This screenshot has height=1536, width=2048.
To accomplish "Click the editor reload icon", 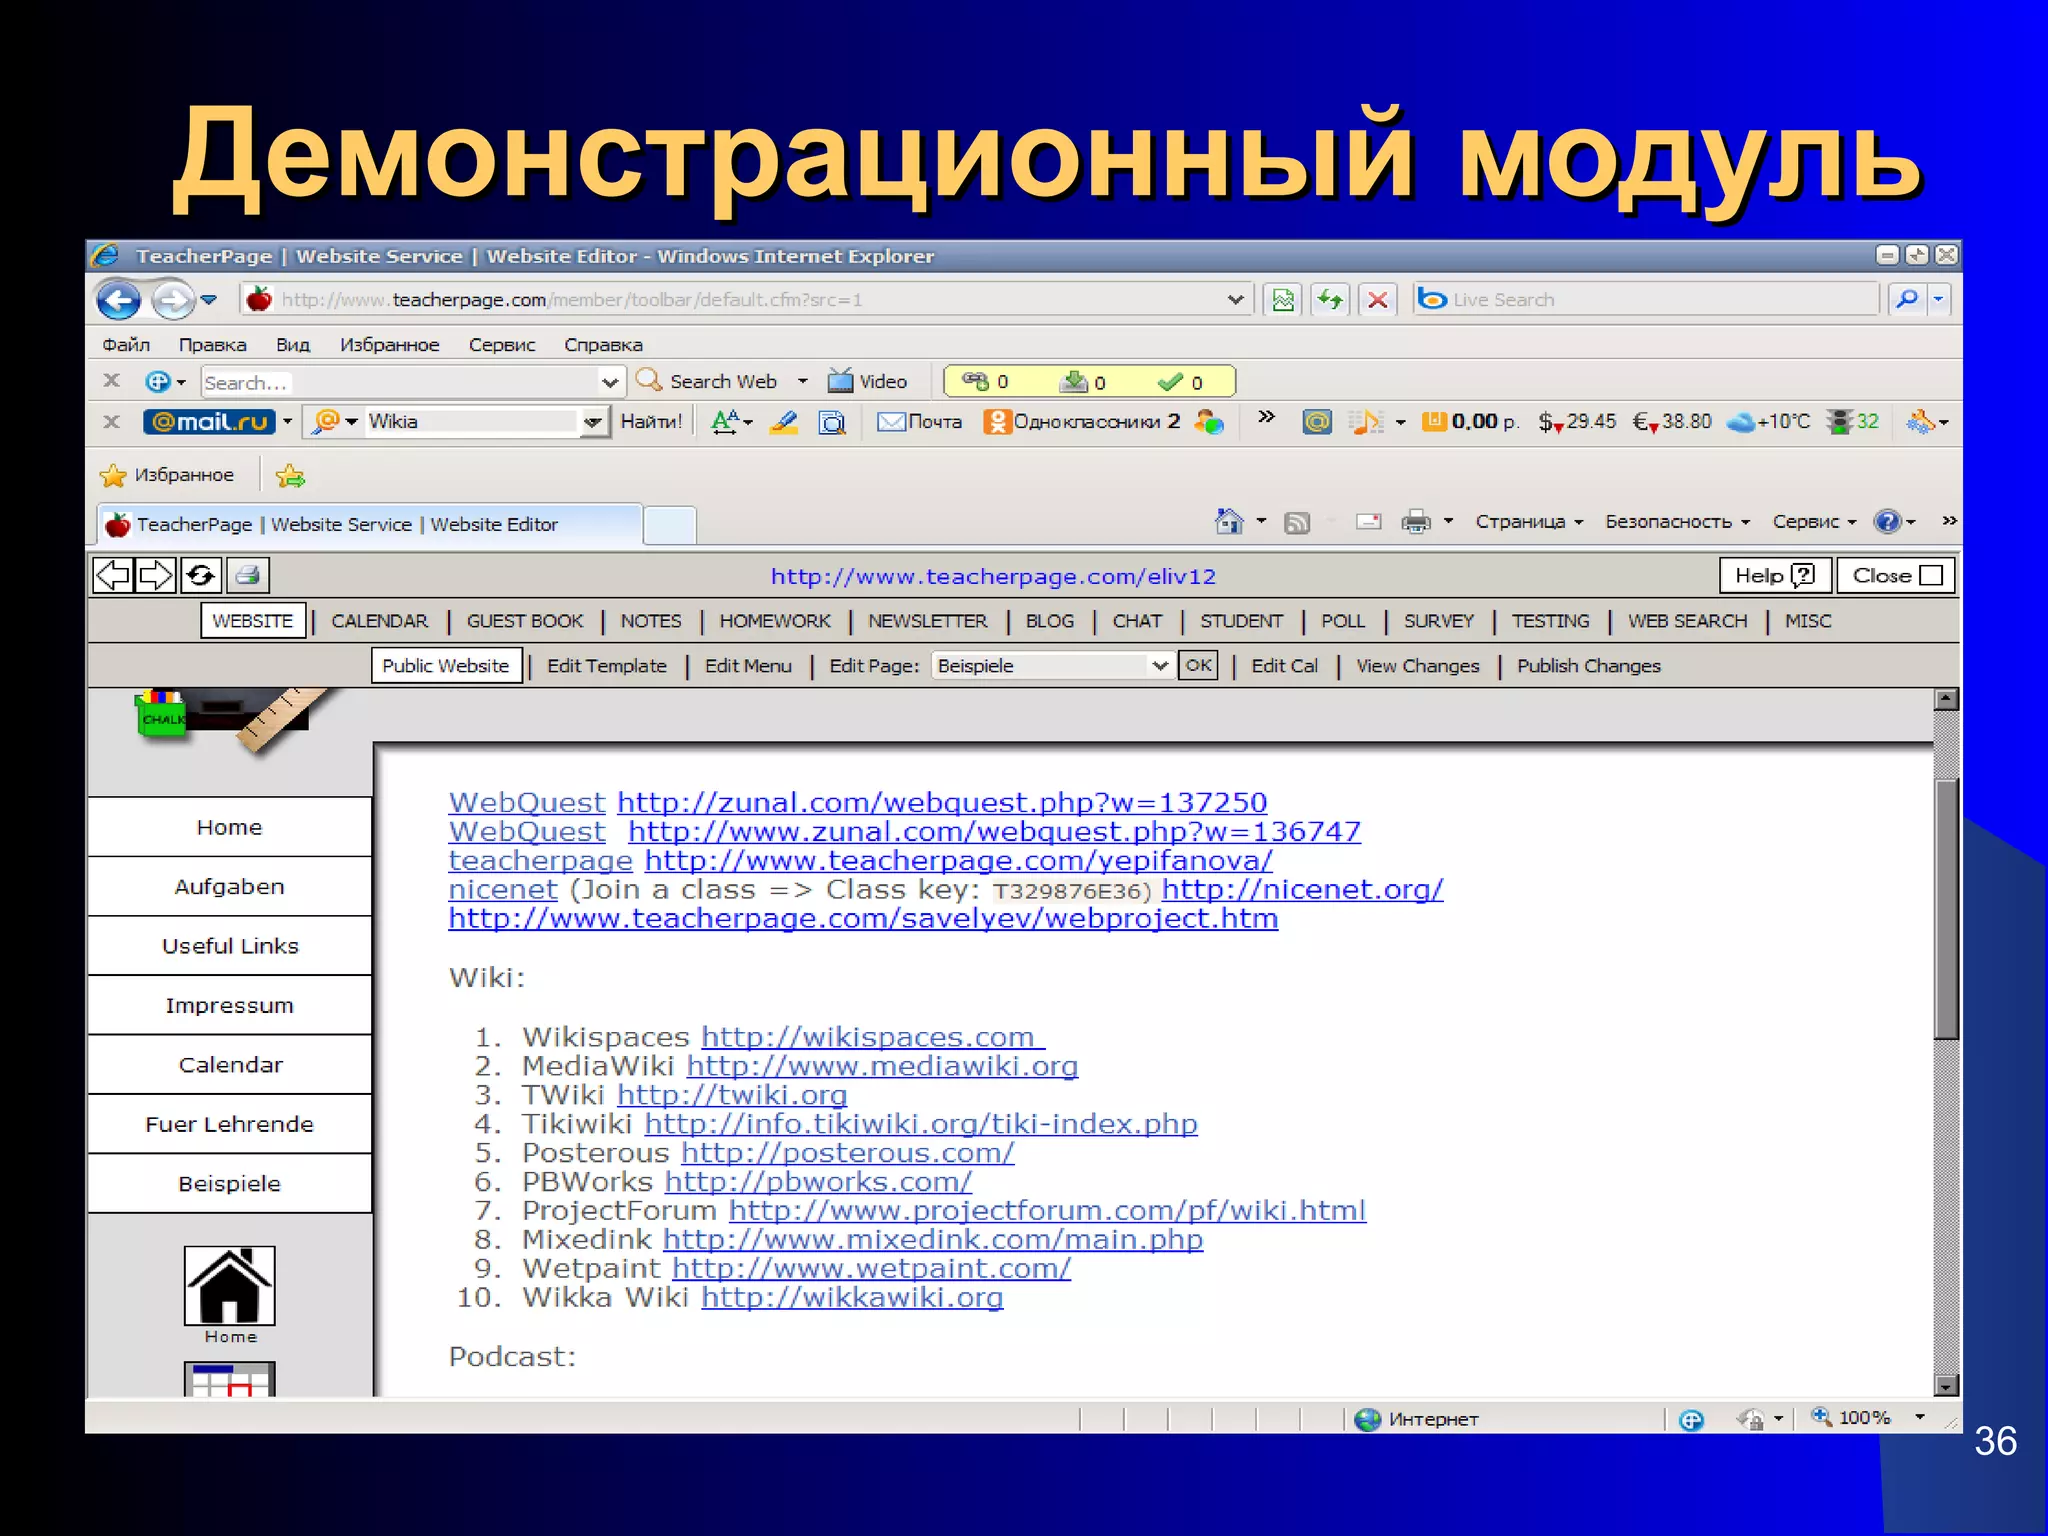I will click(x=201, y=575).
